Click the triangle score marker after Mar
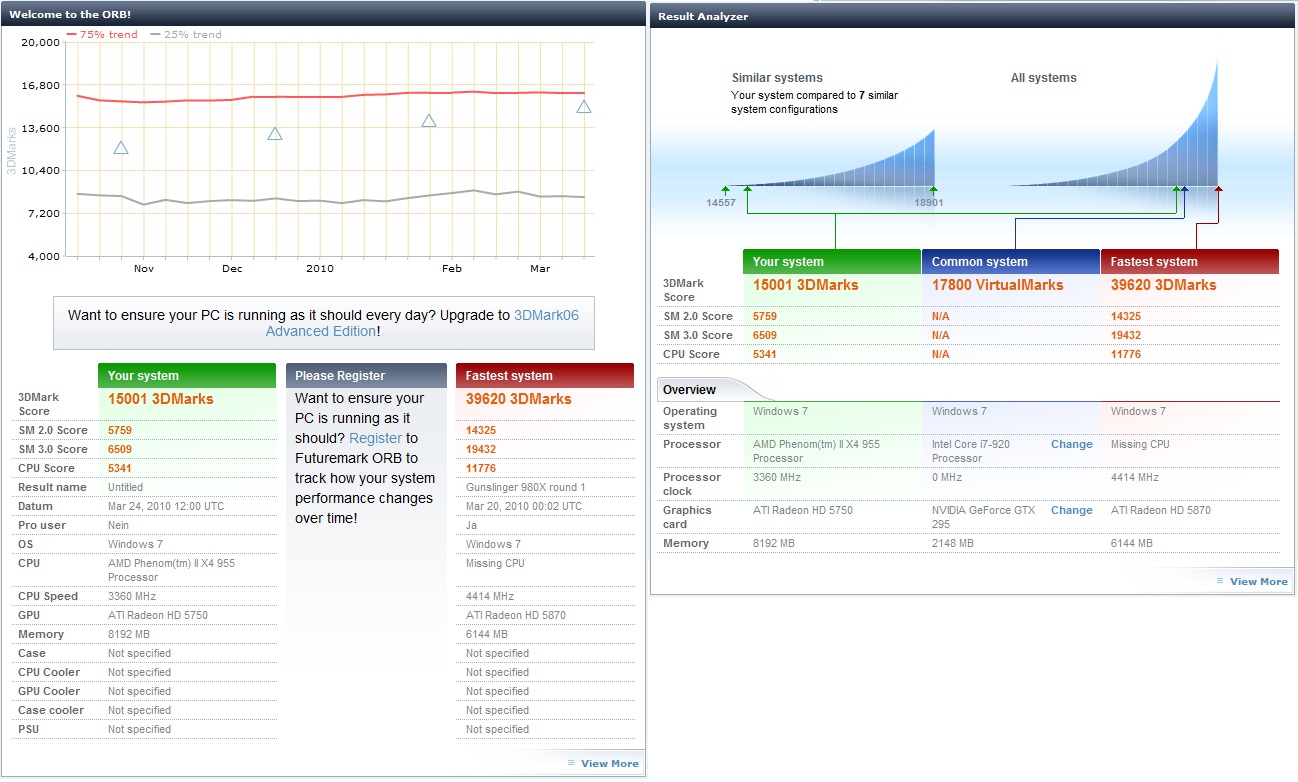This screenshot has width=1298, height=782. [584, 106]
